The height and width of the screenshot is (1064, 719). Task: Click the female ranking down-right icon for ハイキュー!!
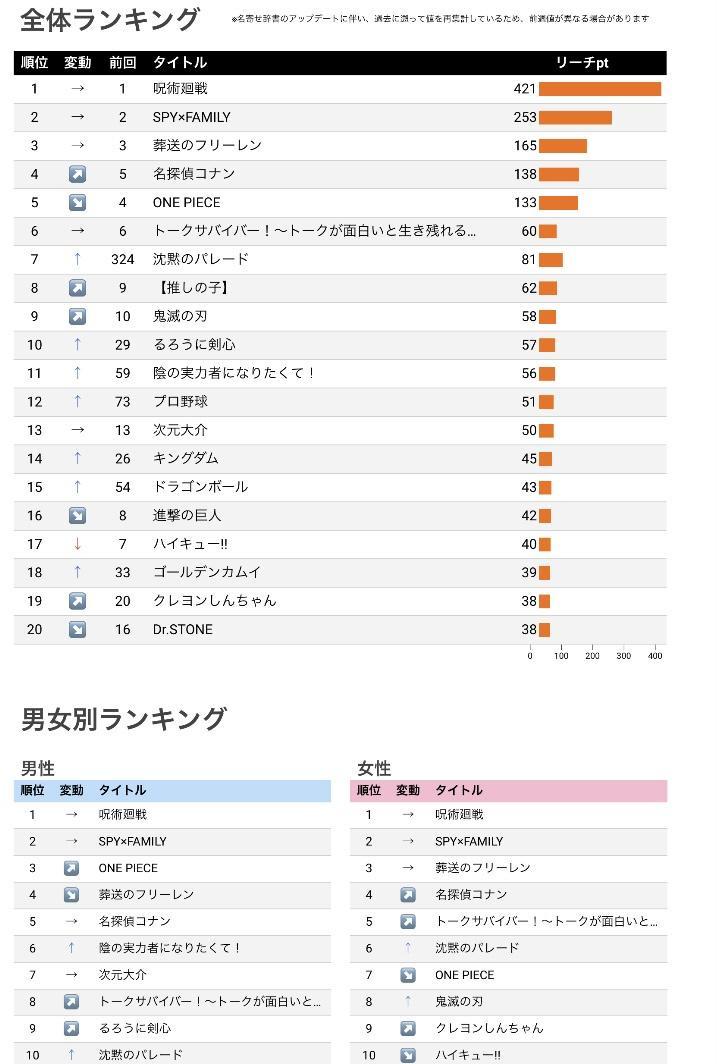pos(408,1055)
